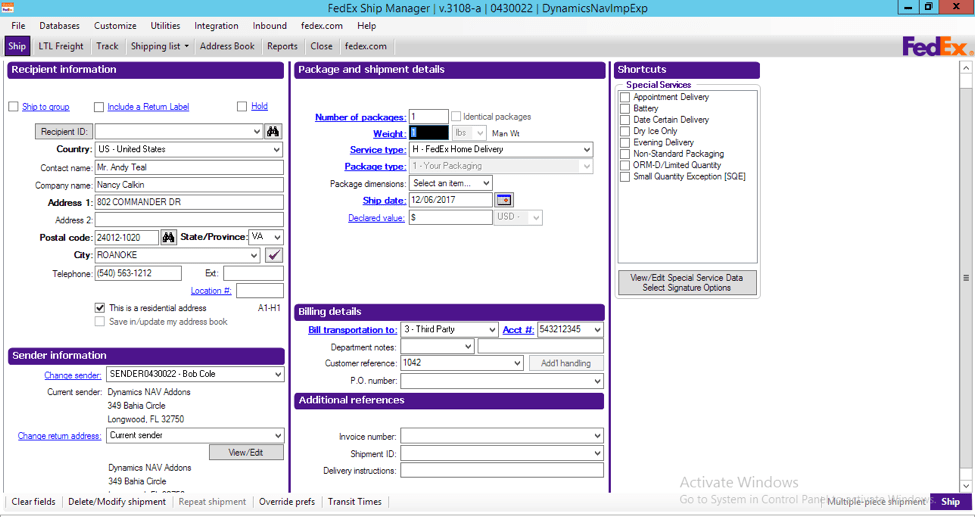
Task: Click View/Edit sender button
Action: pos(246,452)
